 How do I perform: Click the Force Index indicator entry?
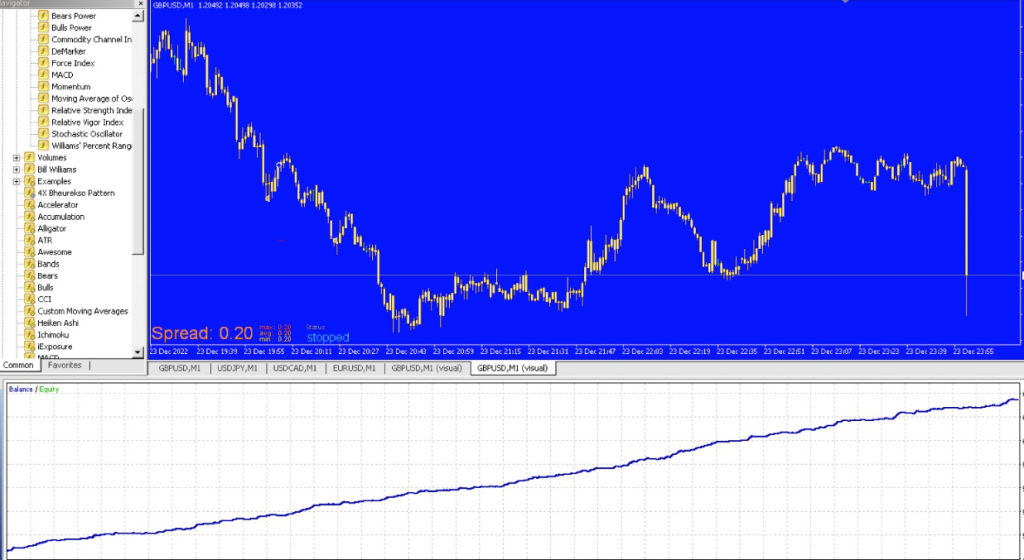pos(73,63)
